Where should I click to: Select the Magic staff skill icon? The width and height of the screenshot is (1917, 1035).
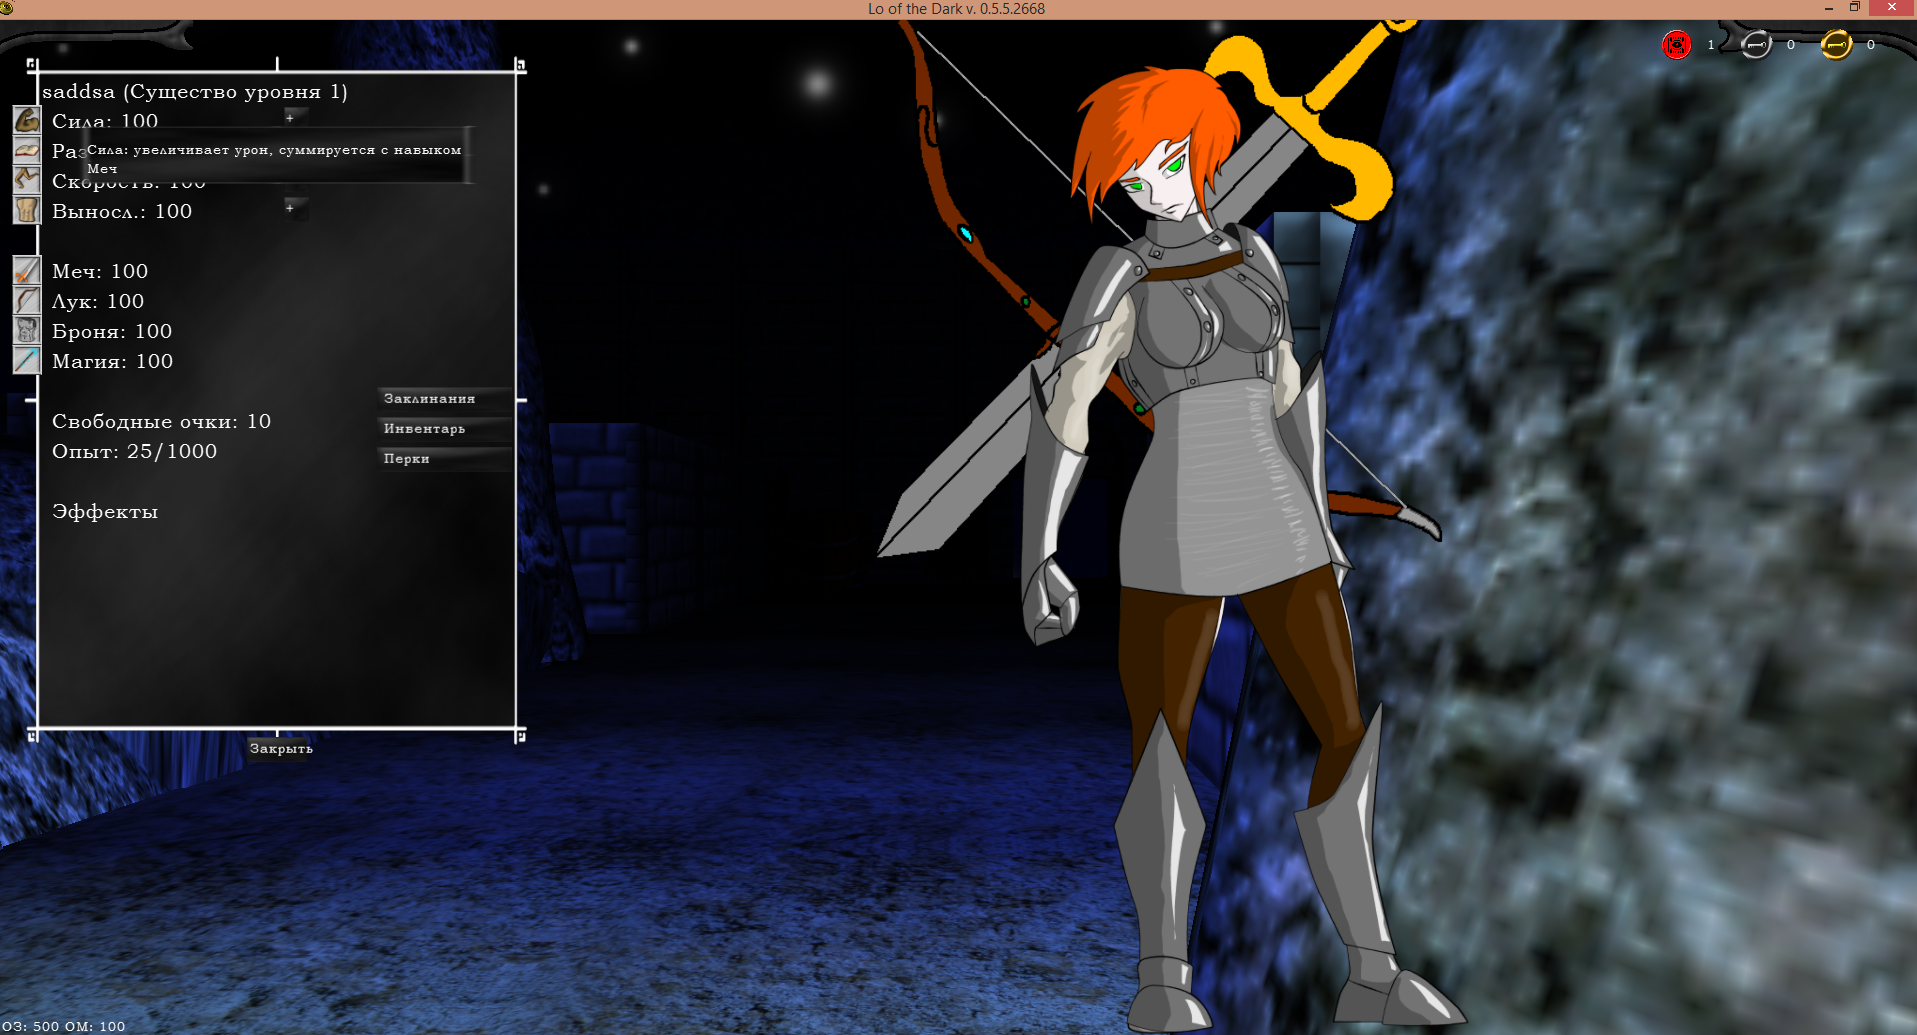[27, 360]
